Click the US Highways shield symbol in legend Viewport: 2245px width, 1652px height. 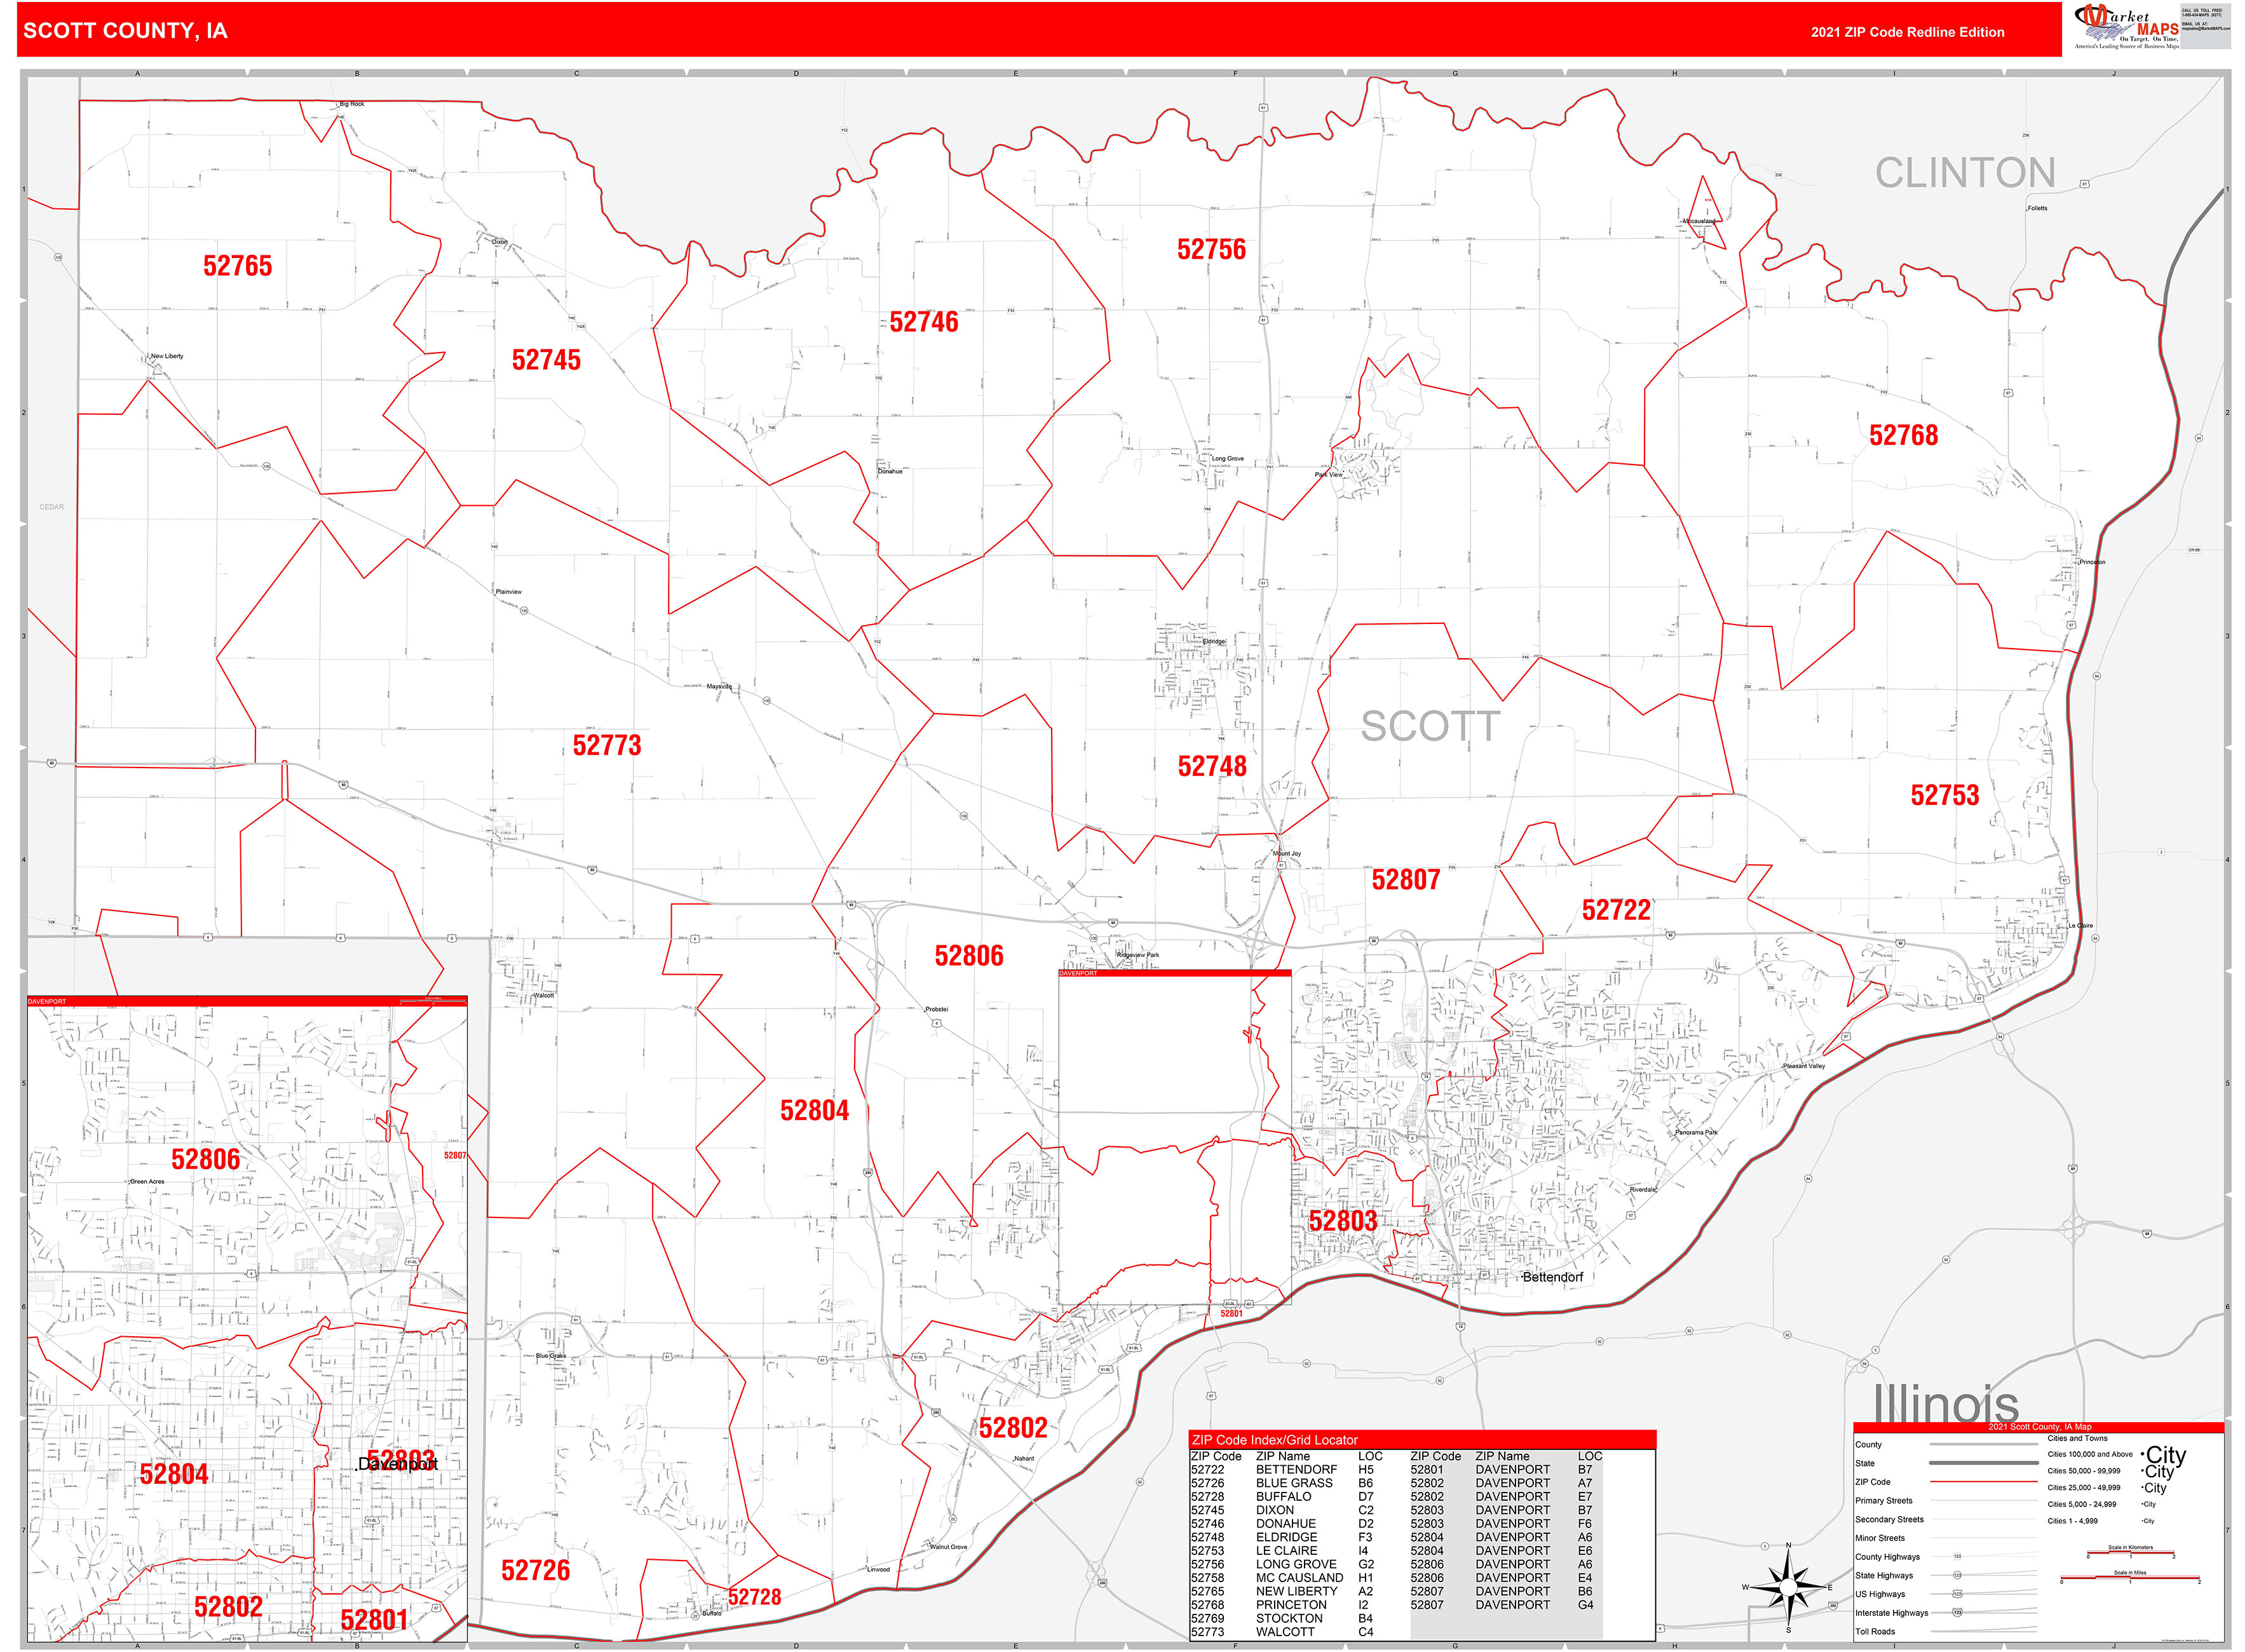(x=1957, y=1594)
